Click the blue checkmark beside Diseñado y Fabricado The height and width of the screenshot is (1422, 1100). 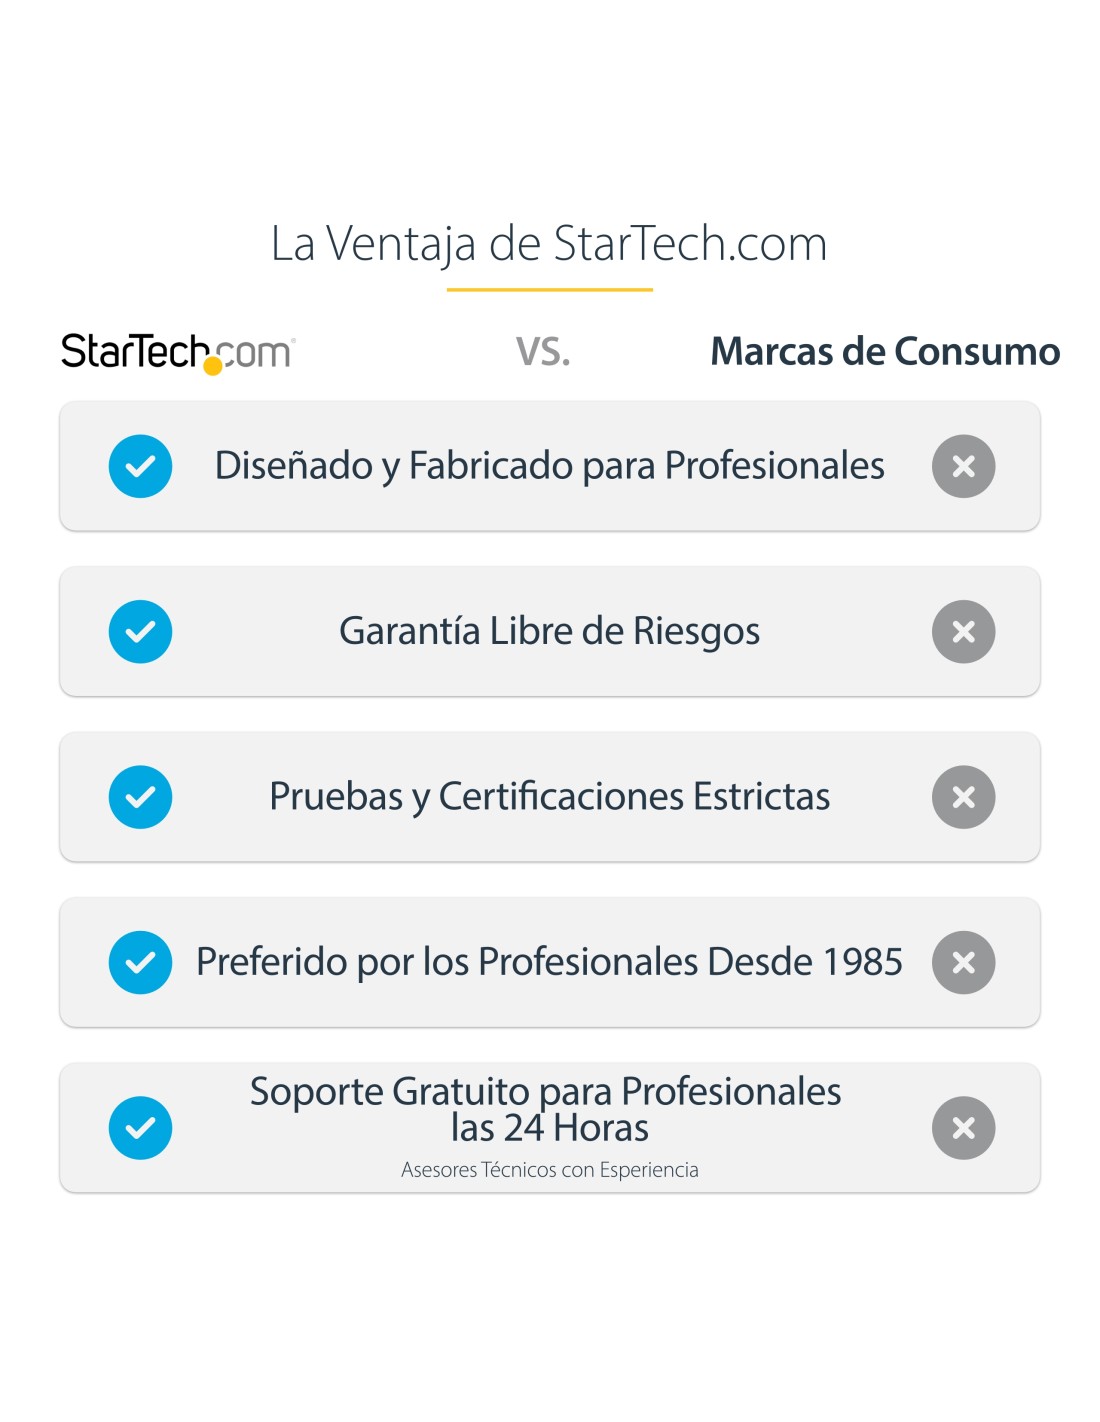(140, 466)
